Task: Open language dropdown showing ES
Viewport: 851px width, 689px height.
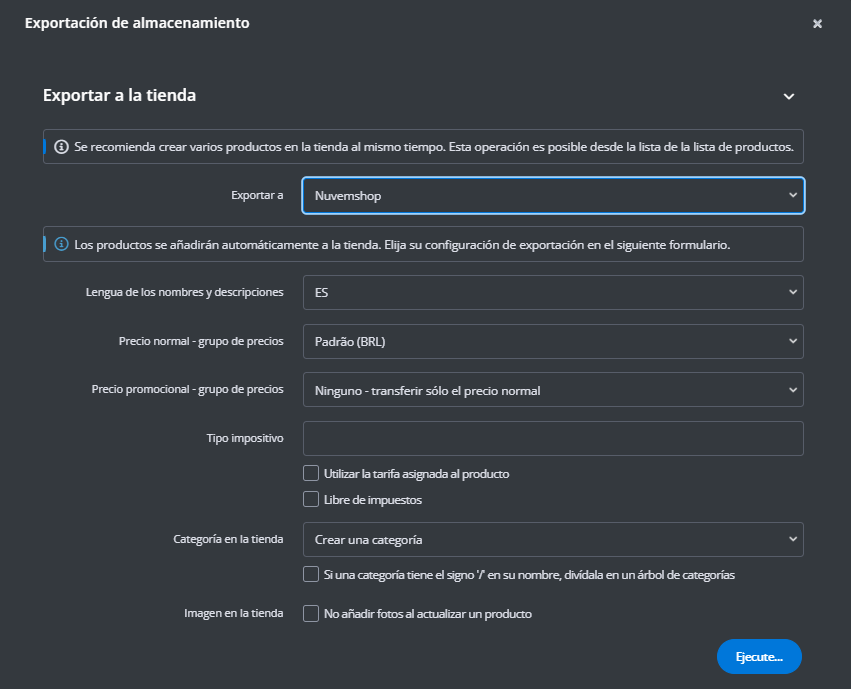Action: click(x=553, y=292)
